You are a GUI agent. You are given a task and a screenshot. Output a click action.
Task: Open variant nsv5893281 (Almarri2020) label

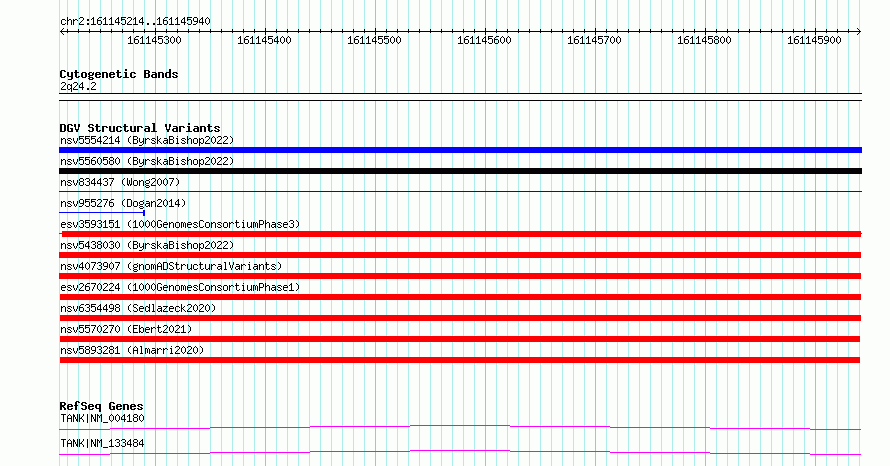tap(132, 350)
